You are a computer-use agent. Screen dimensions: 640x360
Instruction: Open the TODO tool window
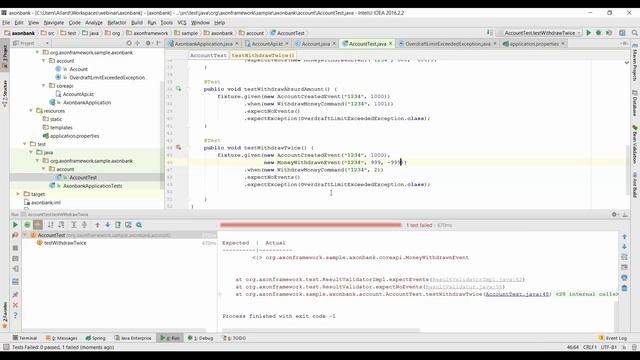click(234, 338)
